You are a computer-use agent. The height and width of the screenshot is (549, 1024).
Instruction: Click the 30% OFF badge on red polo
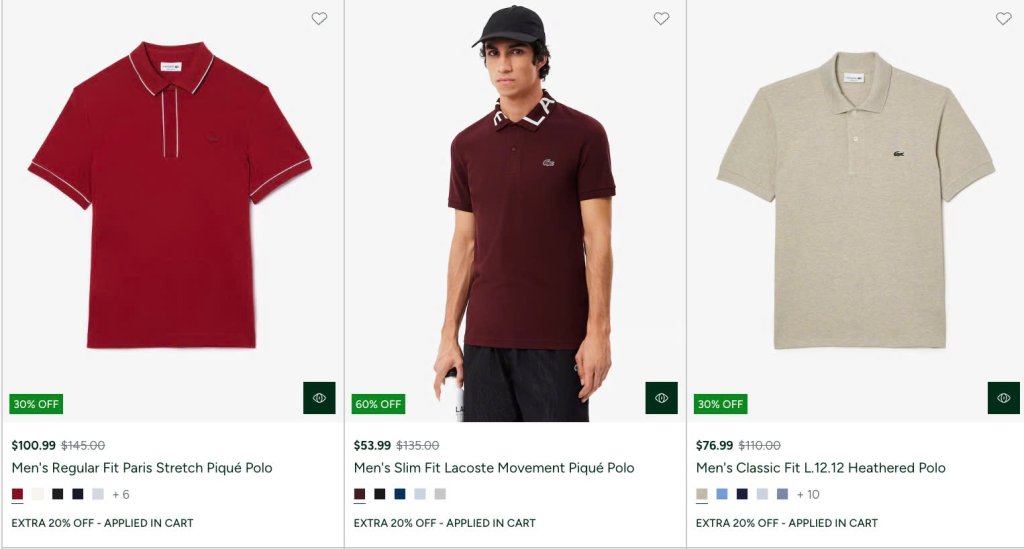36,404
